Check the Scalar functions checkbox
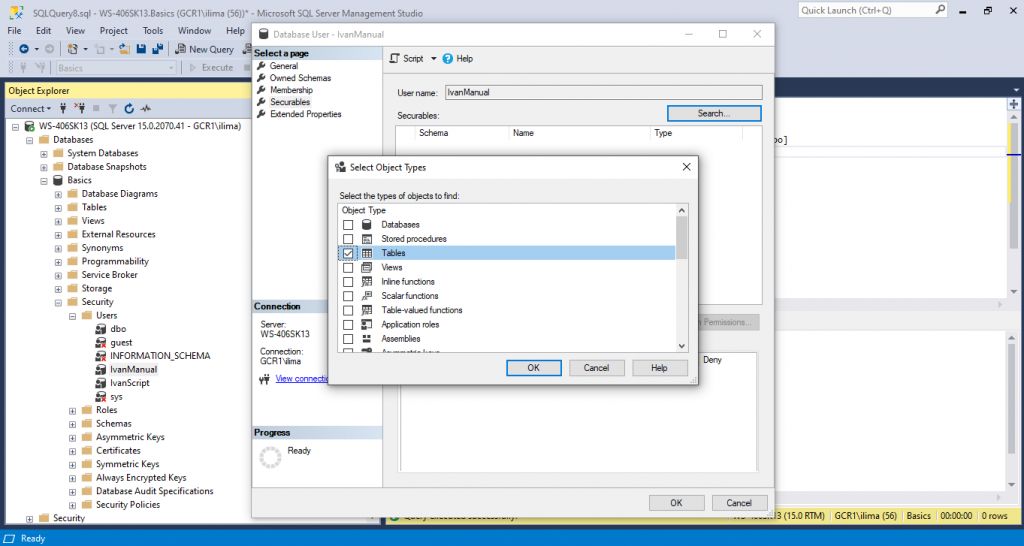Screen dimensions: 1024x546 (x=348, y=297)
